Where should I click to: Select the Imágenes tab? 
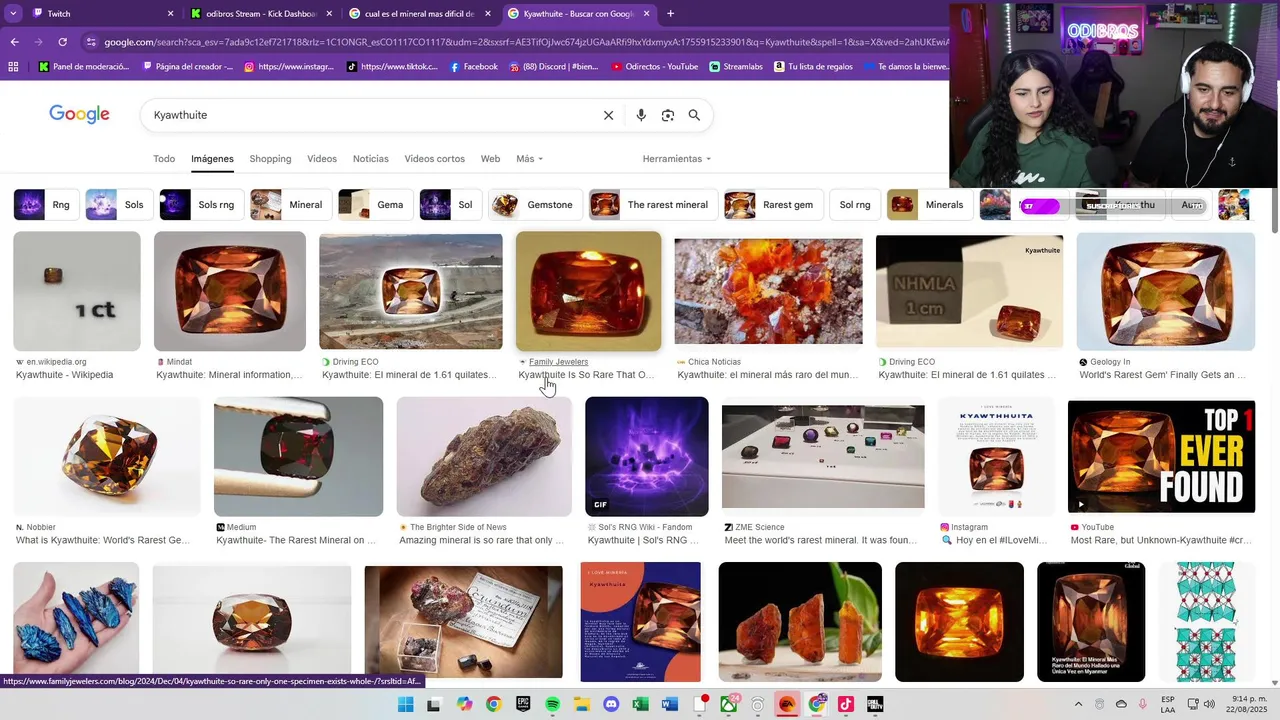pyautogui.click(x=212, y=159)
